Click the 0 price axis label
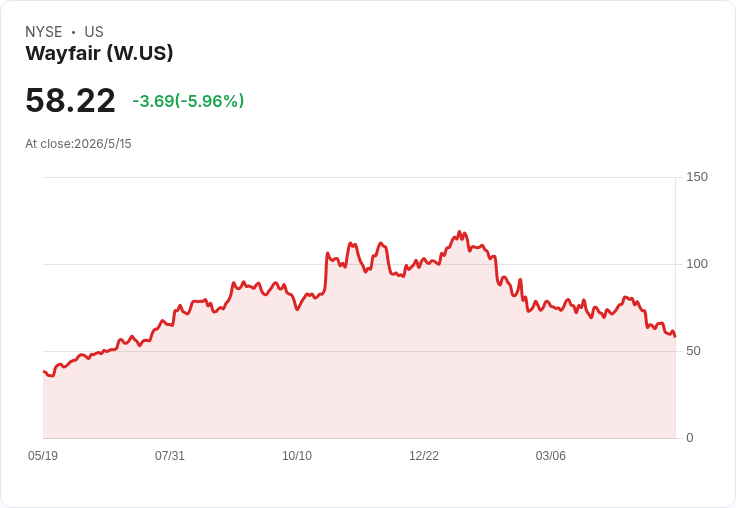The width and height of the screenshot is (736, 508). pyautogui.click(x=690, y=438)
